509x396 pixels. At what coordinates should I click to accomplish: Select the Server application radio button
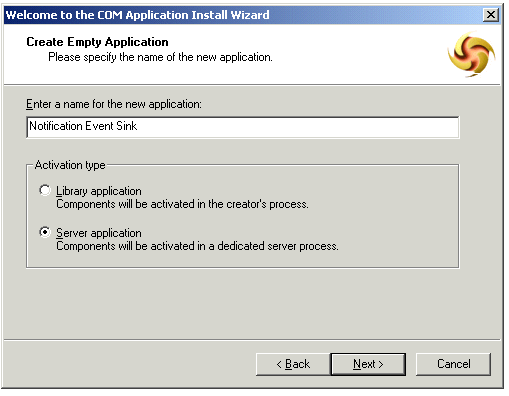[45, 232]
